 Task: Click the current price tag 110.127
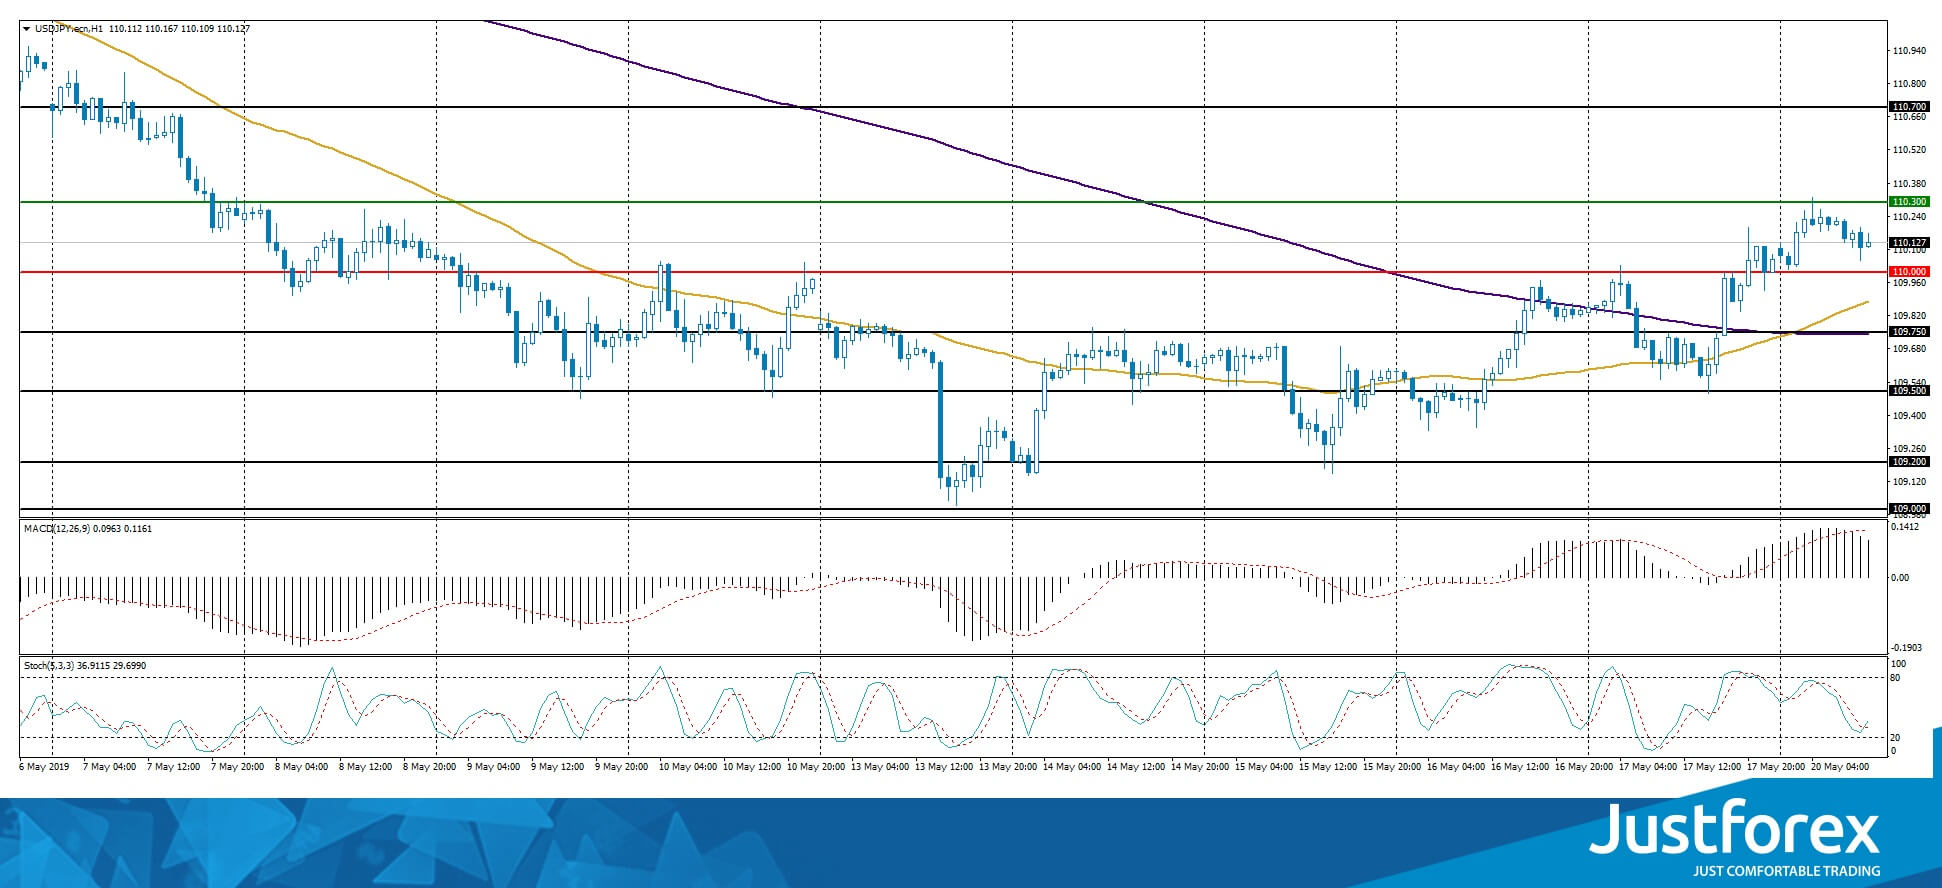[1909, 243]
